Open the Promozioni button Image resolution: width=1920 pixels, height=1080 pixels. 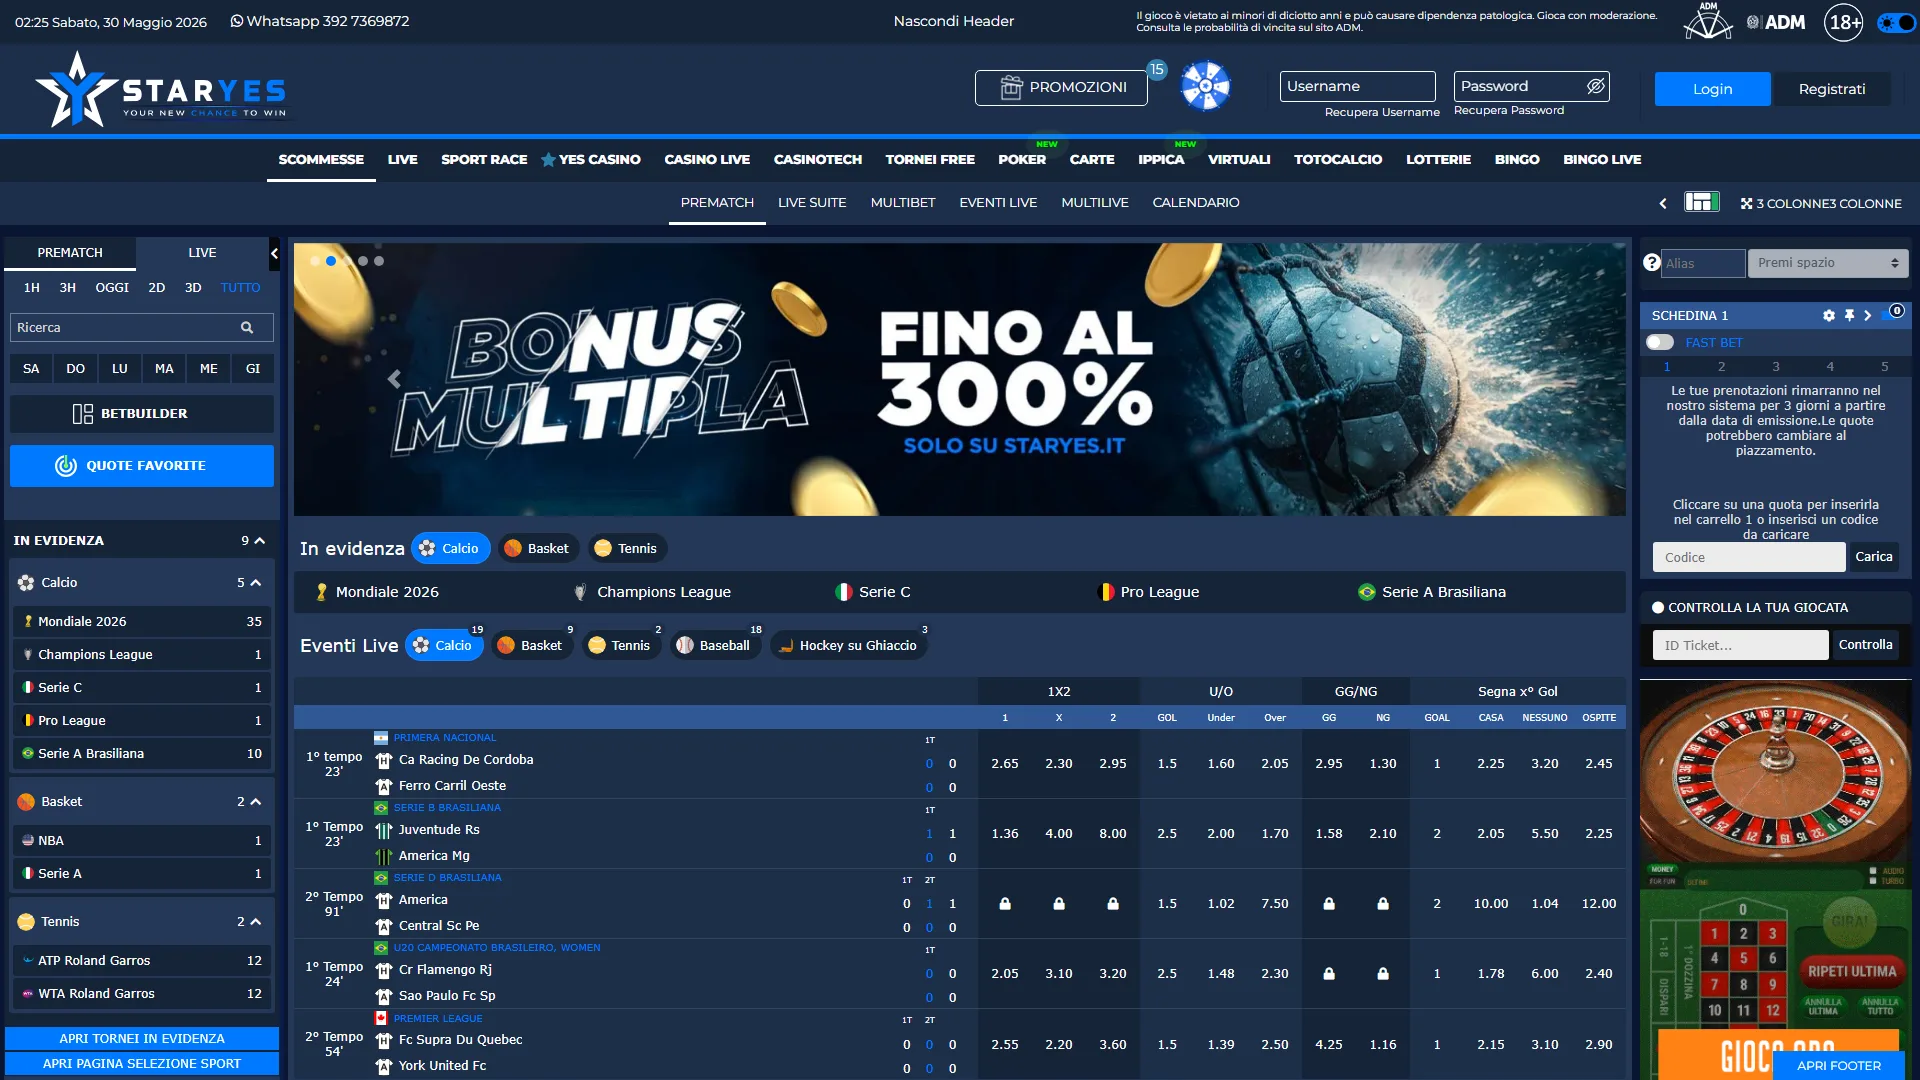1061,87
